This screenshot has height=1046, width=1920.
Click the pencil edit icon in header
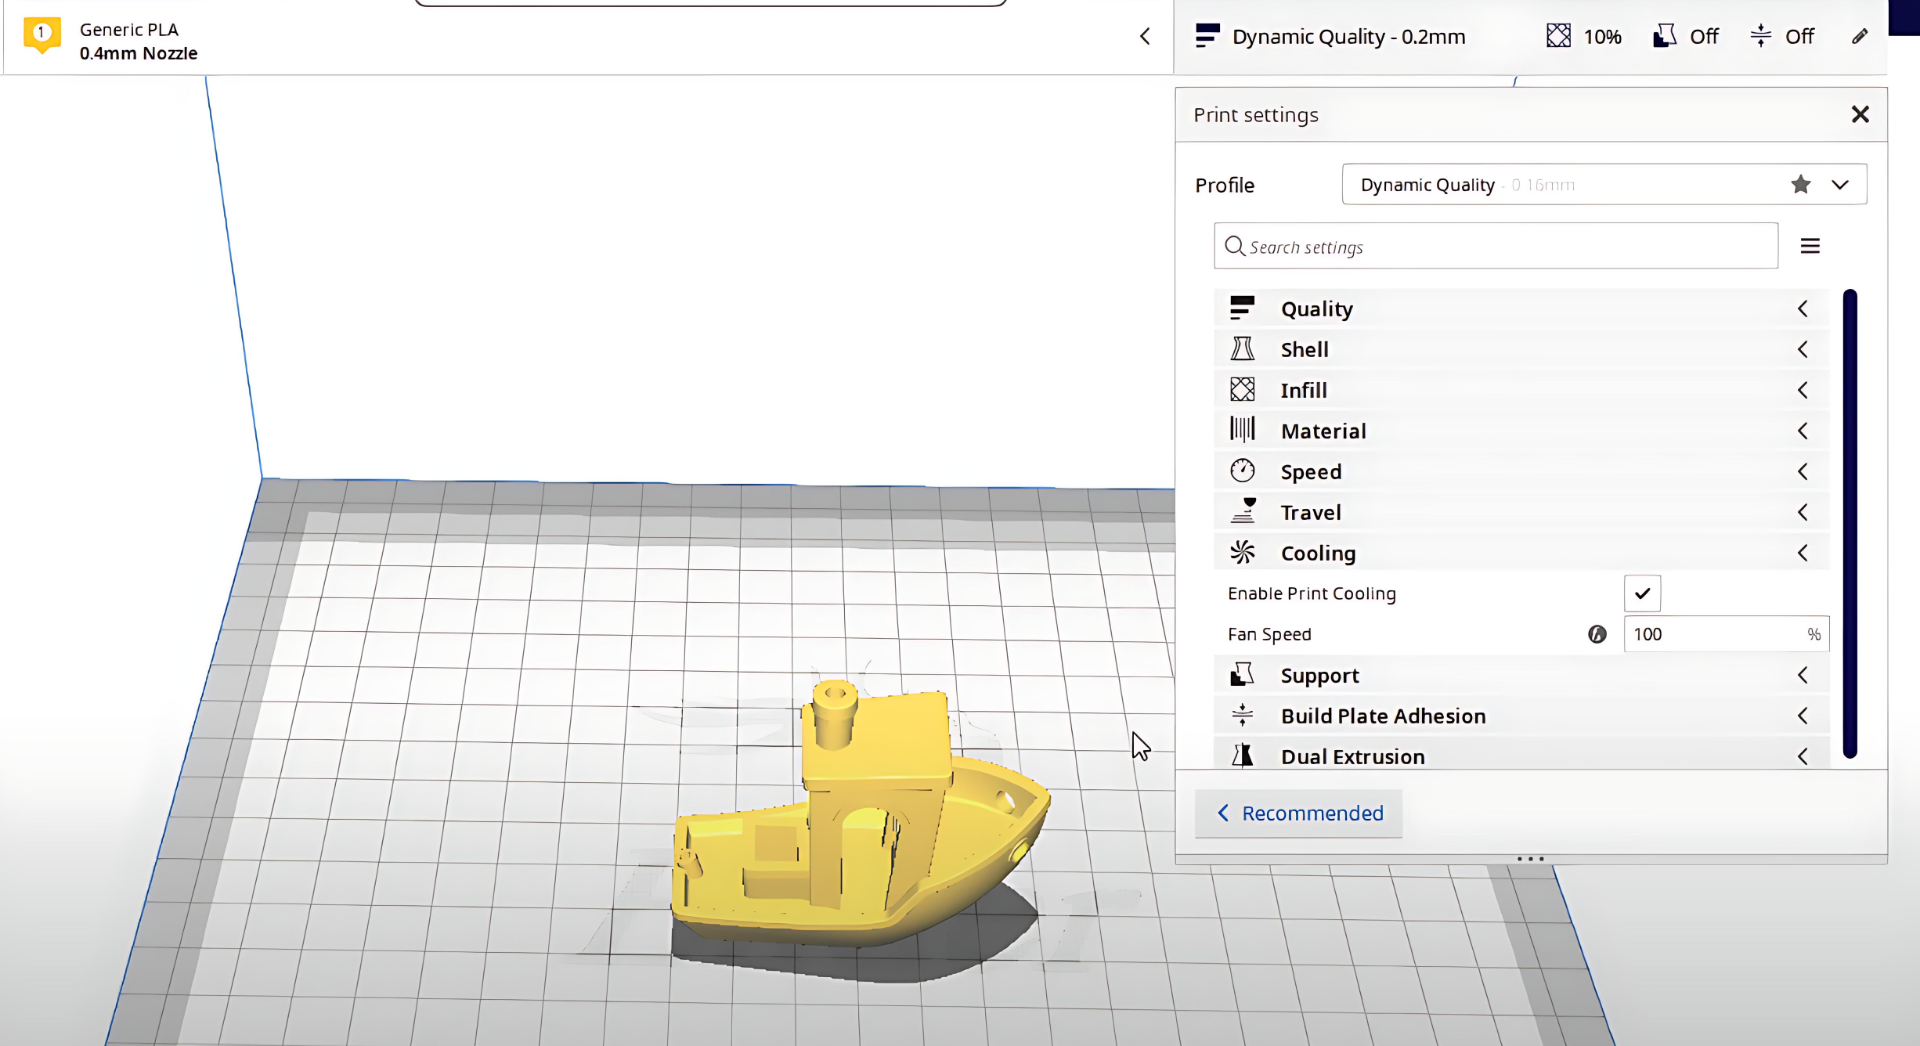point(1859,37)
